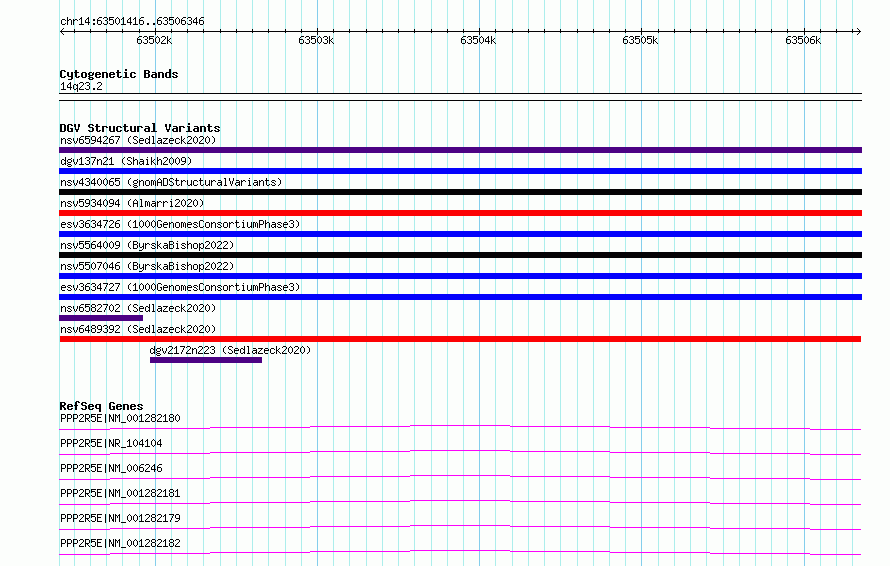Viewport: 890px width, 566px height.
Task: Select the blue bar under esv3634727
Action: pos(460,297)
